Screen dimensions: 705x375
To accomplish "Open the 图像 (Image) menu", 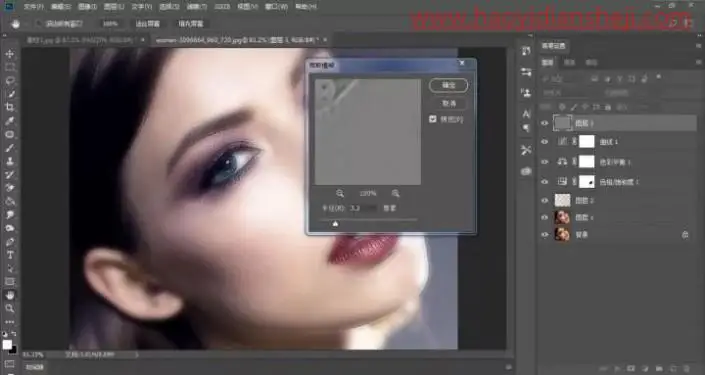I will (87, 7).
